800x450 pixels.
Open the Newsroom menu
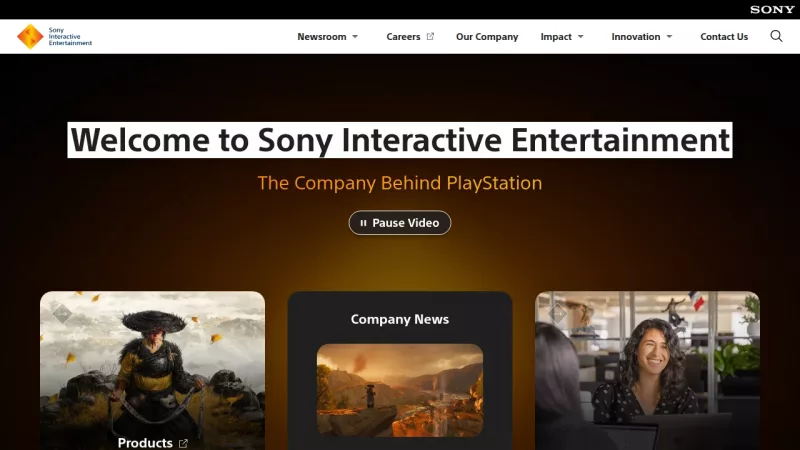click(321, 37)
